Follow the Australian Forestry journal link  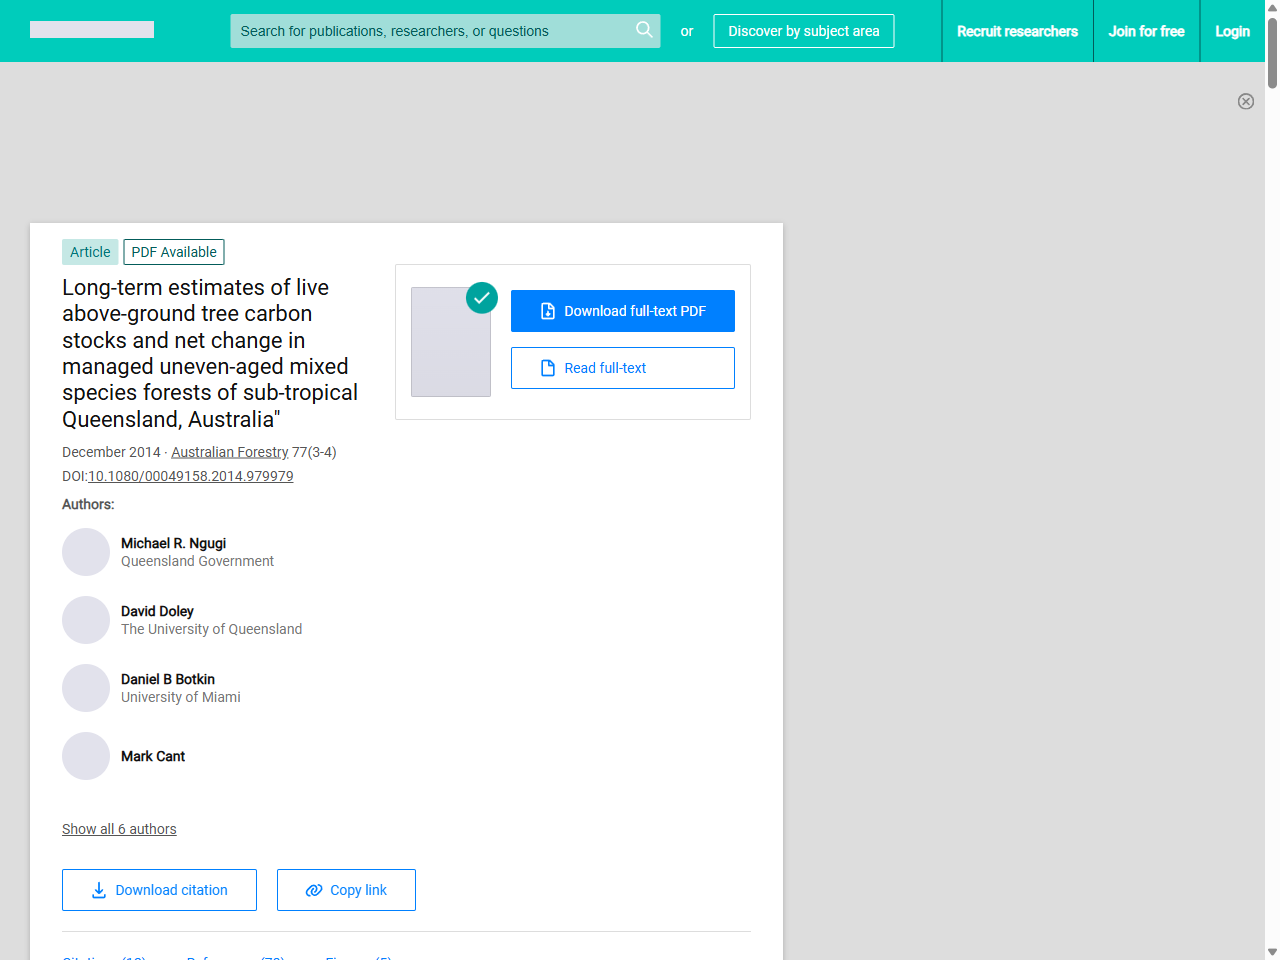pos(229,452)
